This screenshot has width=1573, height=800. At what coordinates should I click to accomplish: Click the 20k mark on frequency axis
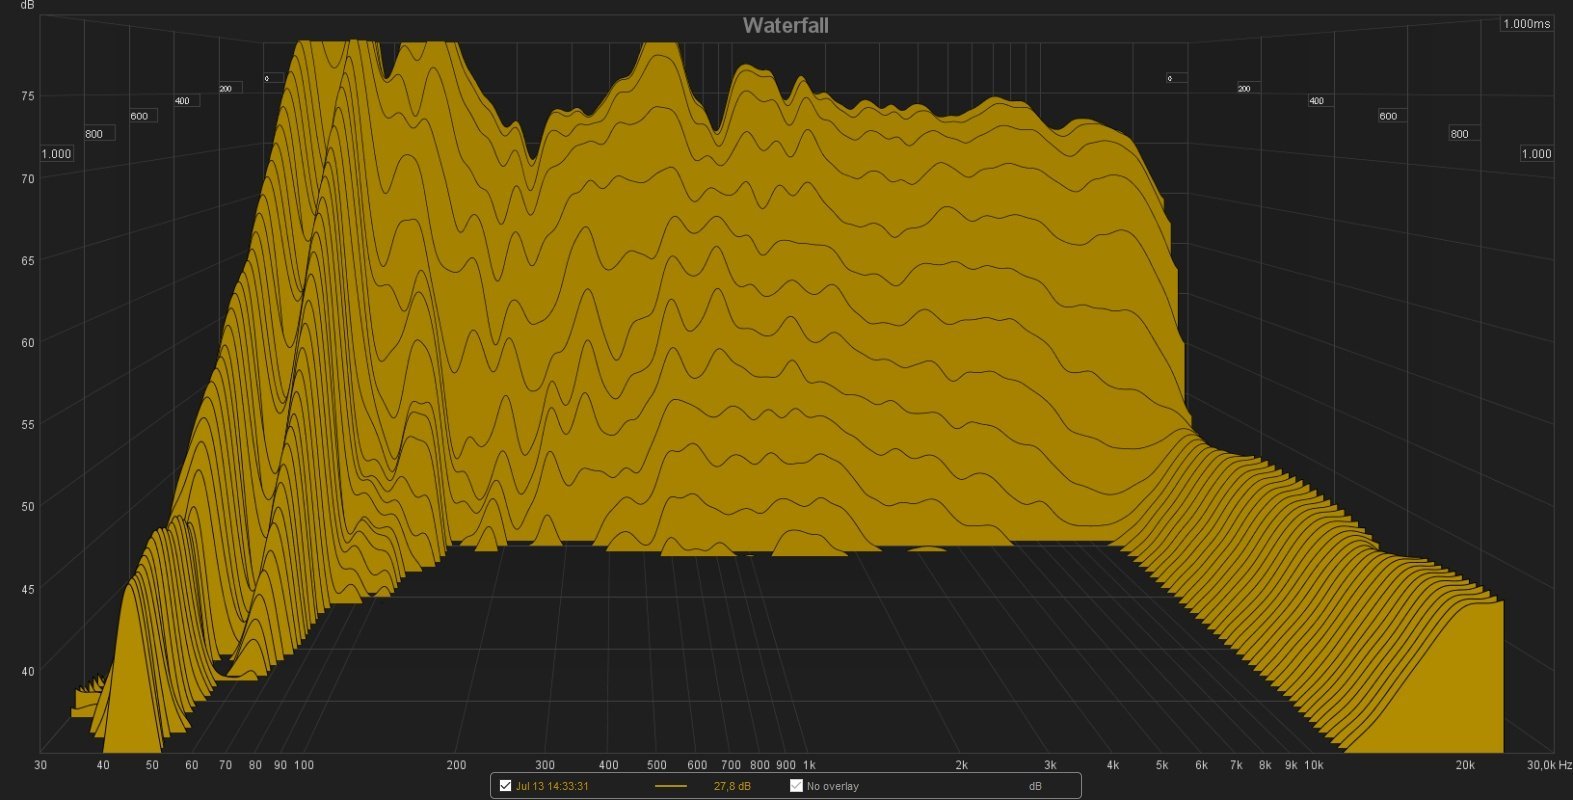[1464, 765]
